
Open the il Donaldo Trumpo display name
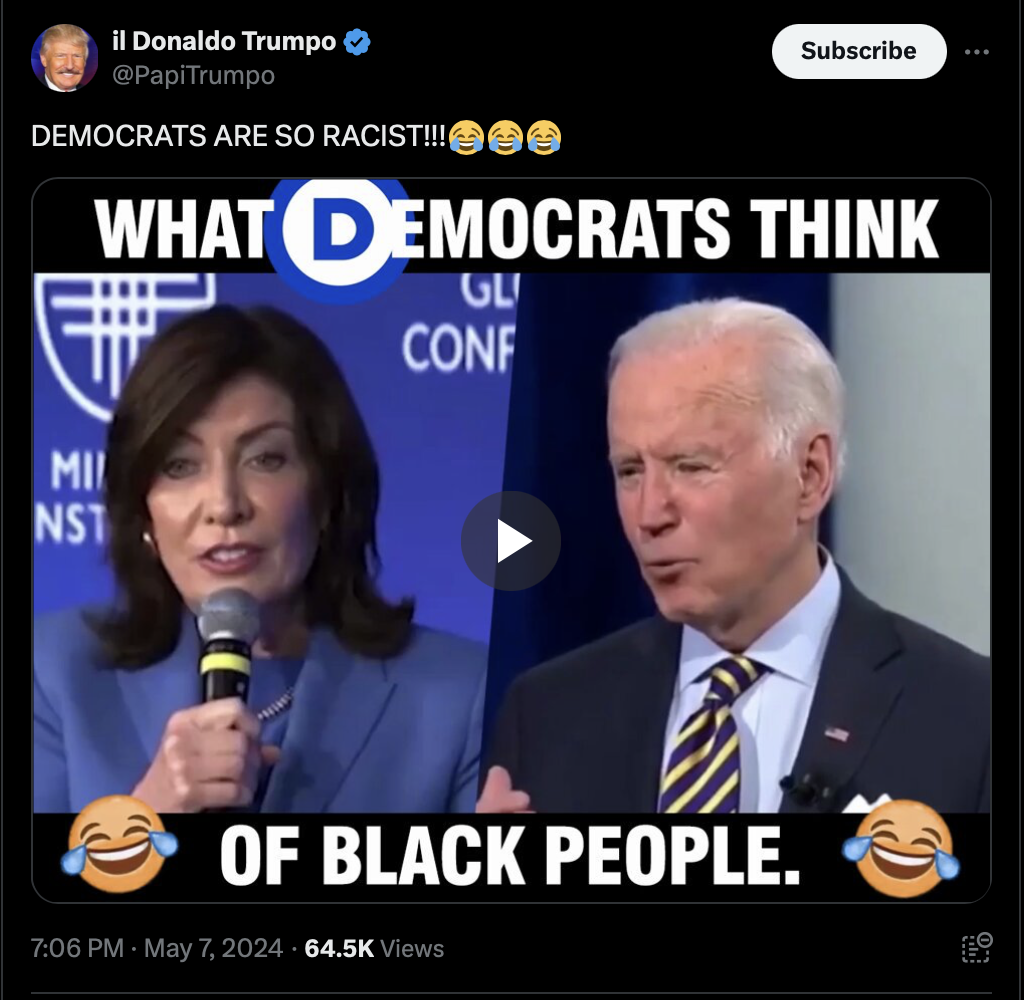tap(223, 41)
